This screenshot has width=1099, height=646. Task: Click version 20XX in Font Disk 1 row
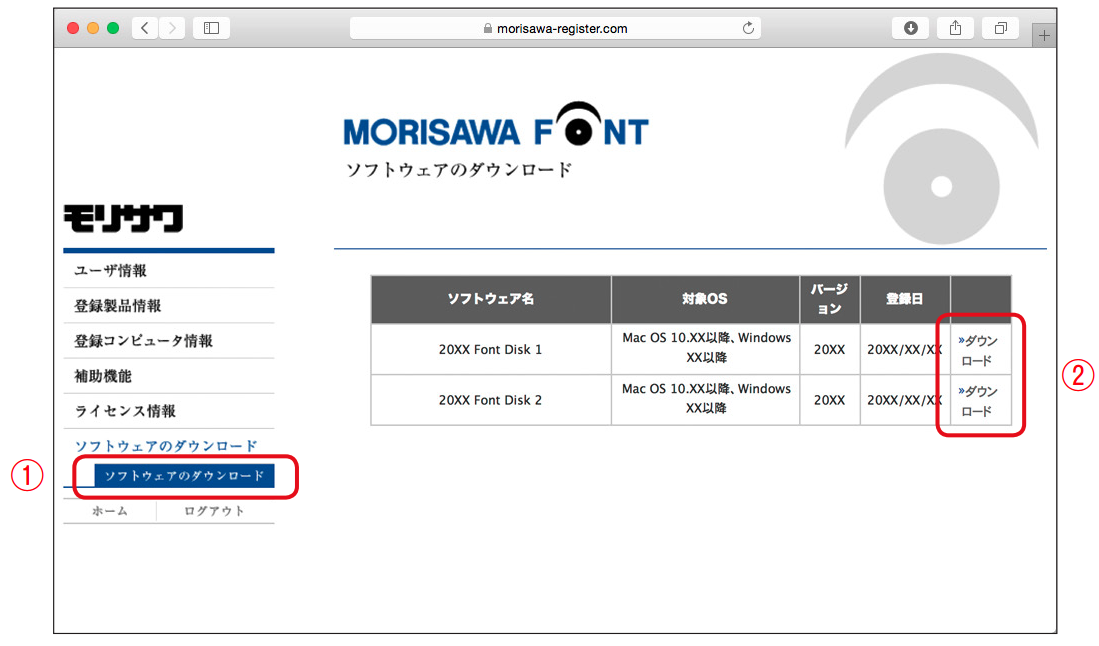coord(829,349)
